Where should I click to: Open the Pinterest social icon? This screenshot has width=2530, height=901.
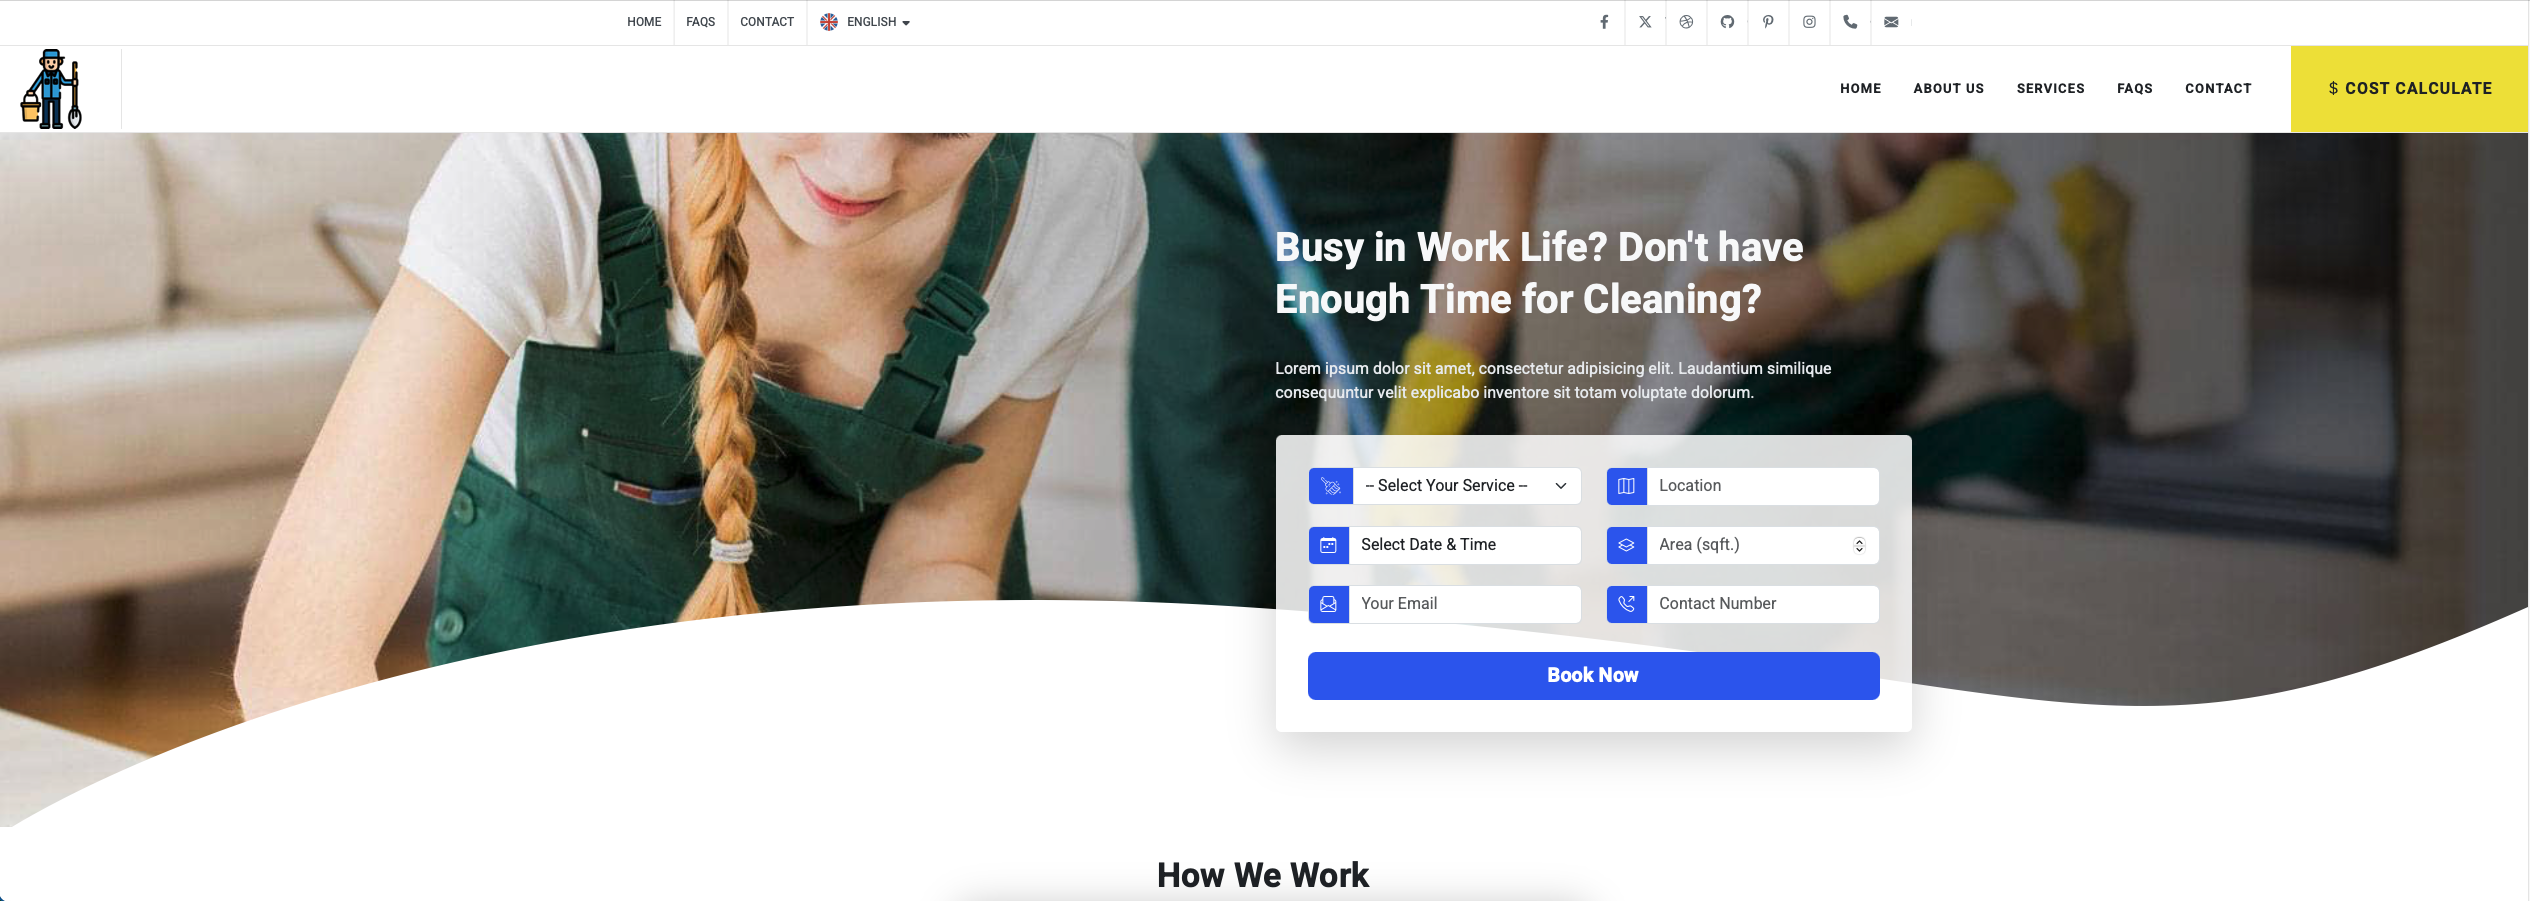[x=1768, y=22]
